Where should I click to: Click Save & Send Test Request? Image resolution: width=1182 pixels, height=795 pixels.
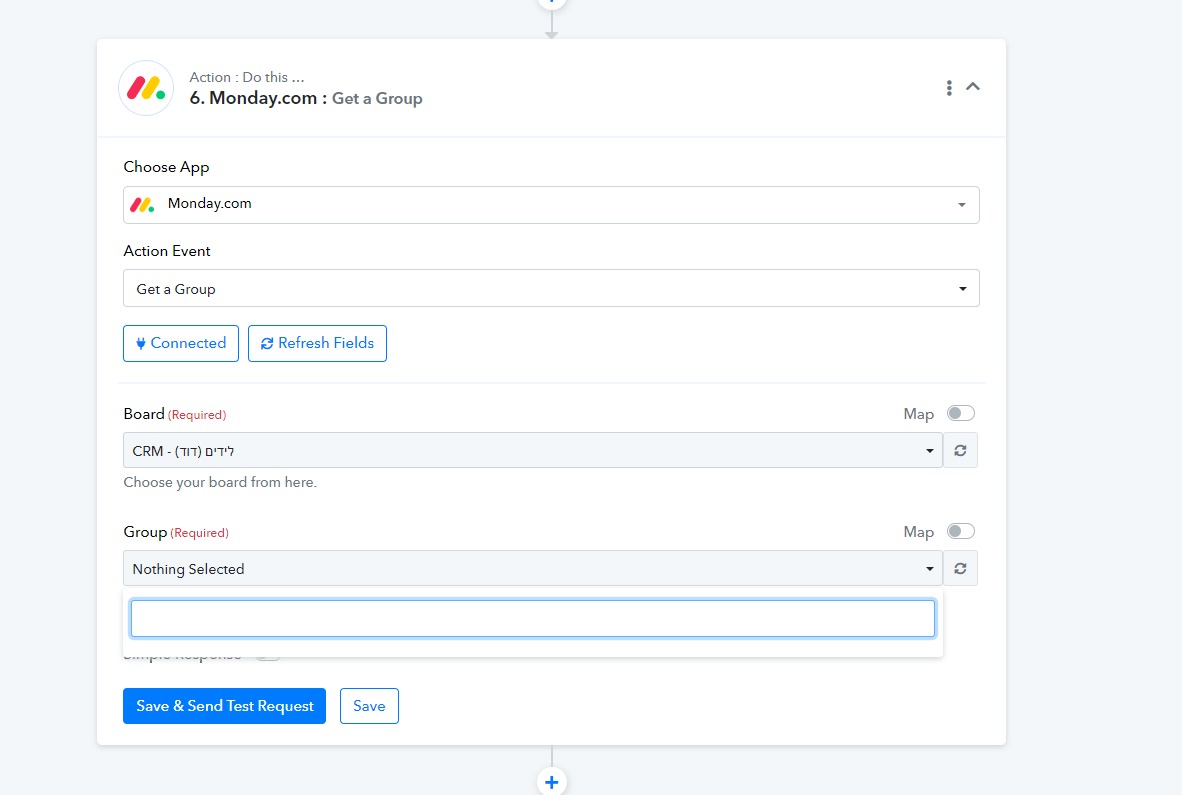pos(225,706)
